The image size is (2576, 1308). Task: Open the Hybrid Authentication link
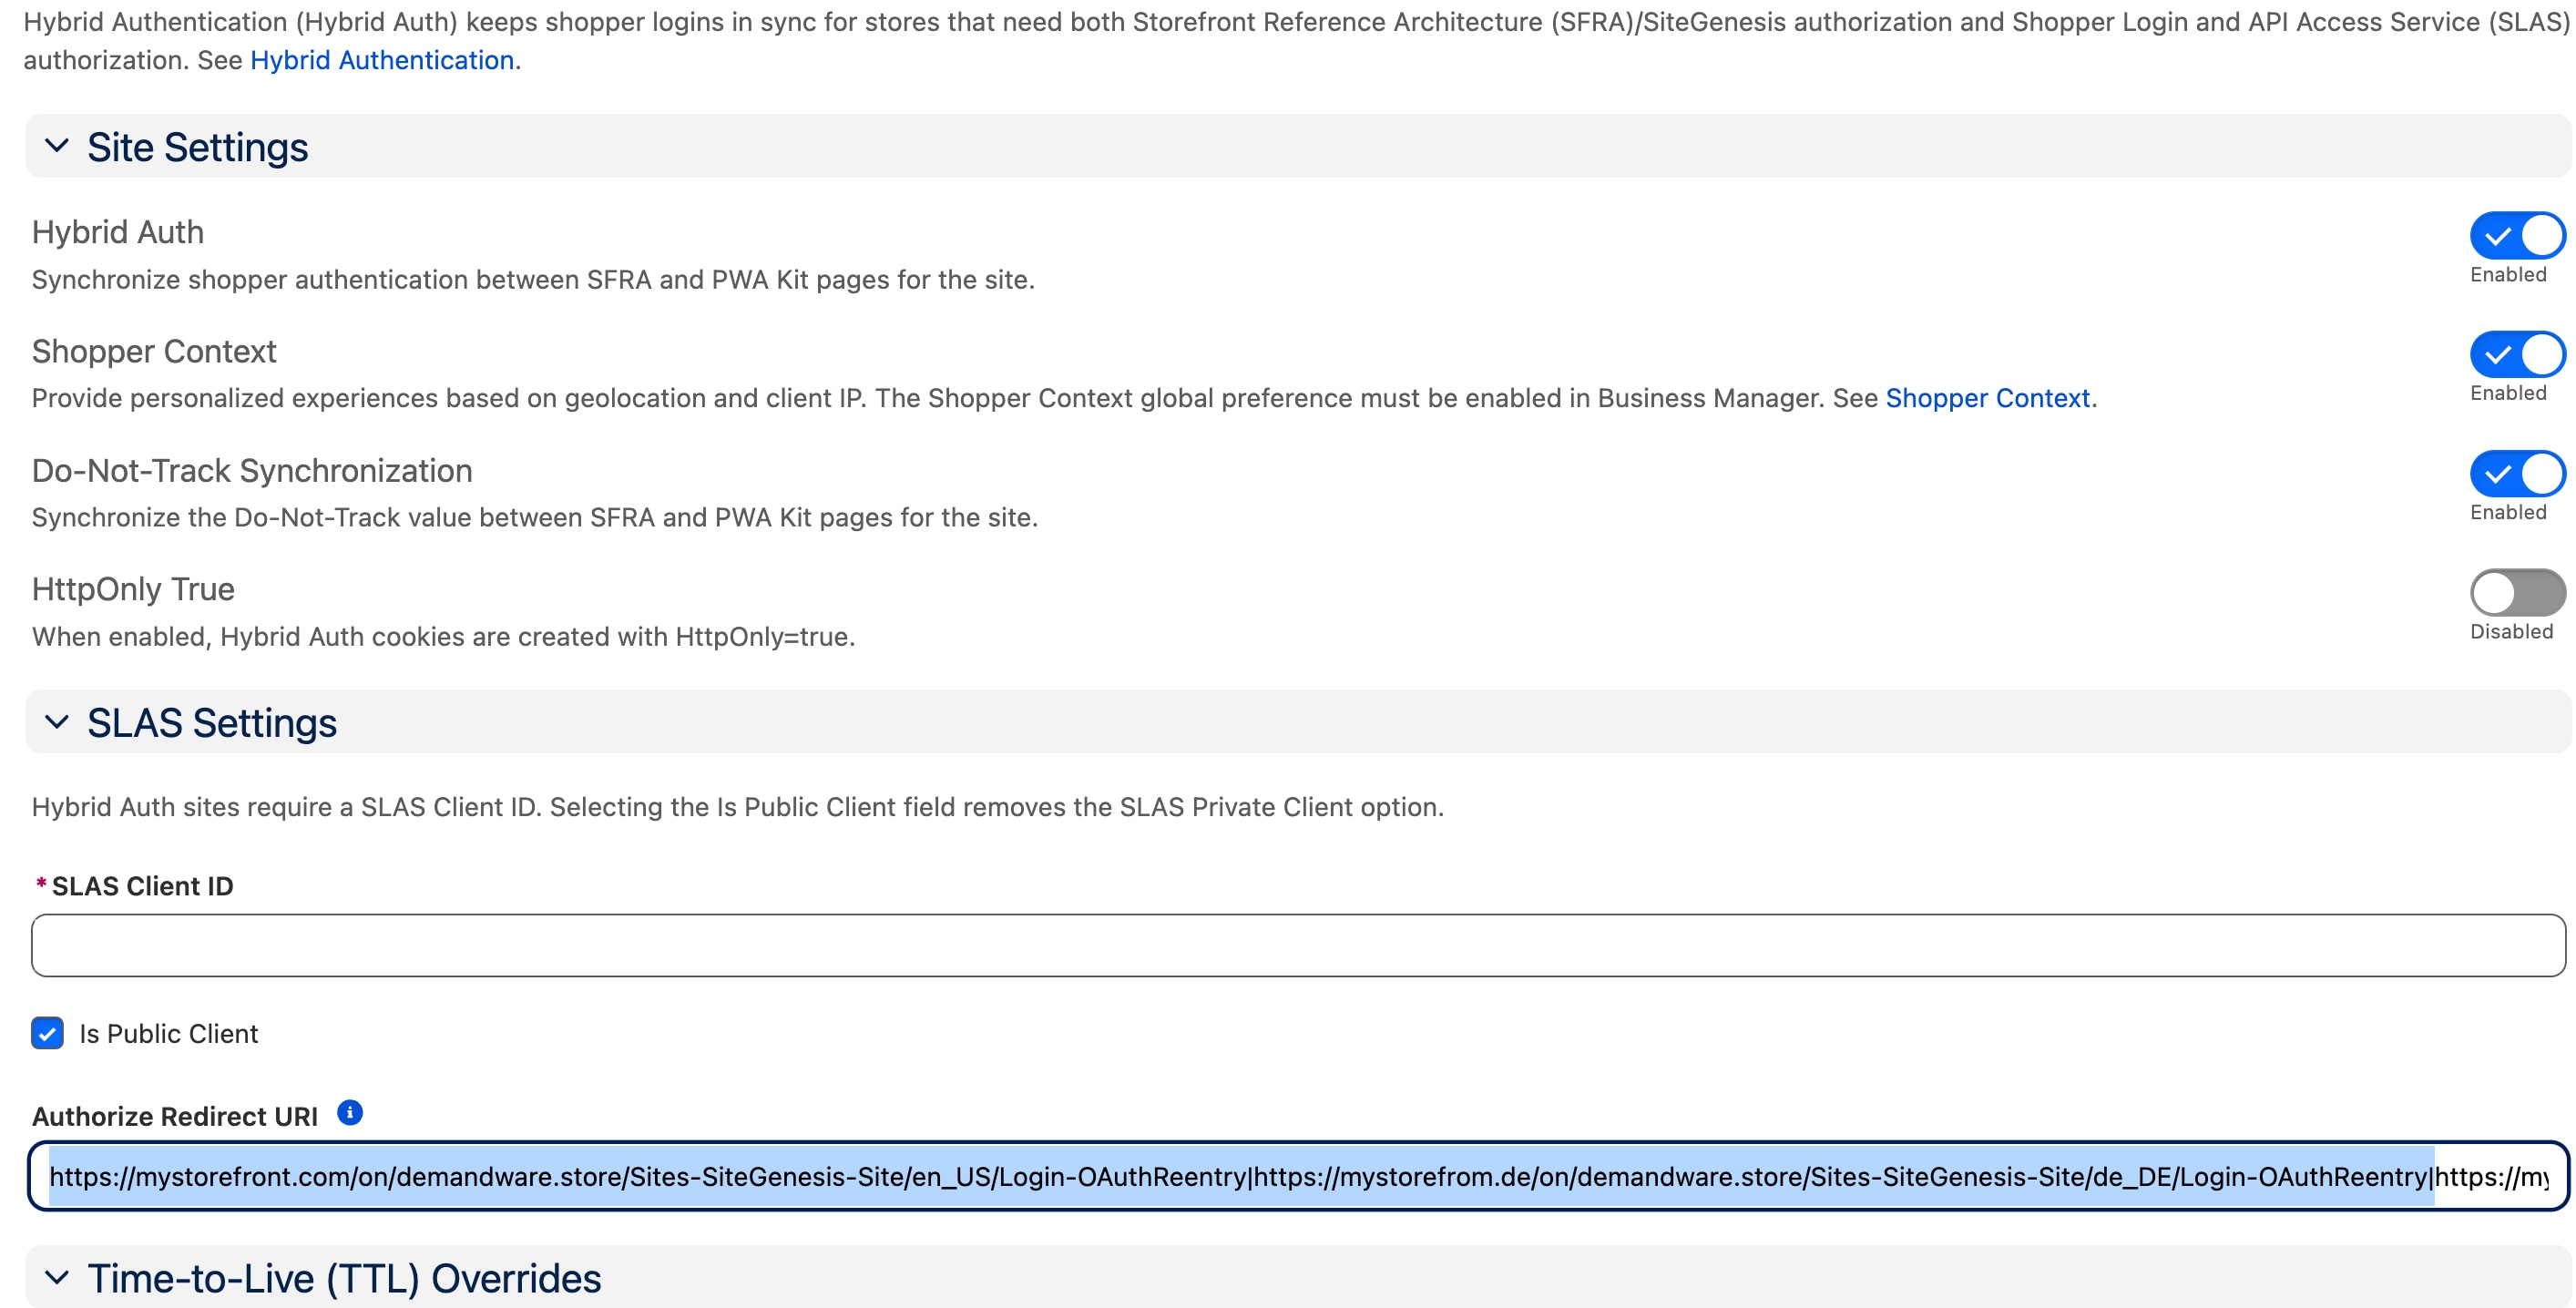click(381, 60)
